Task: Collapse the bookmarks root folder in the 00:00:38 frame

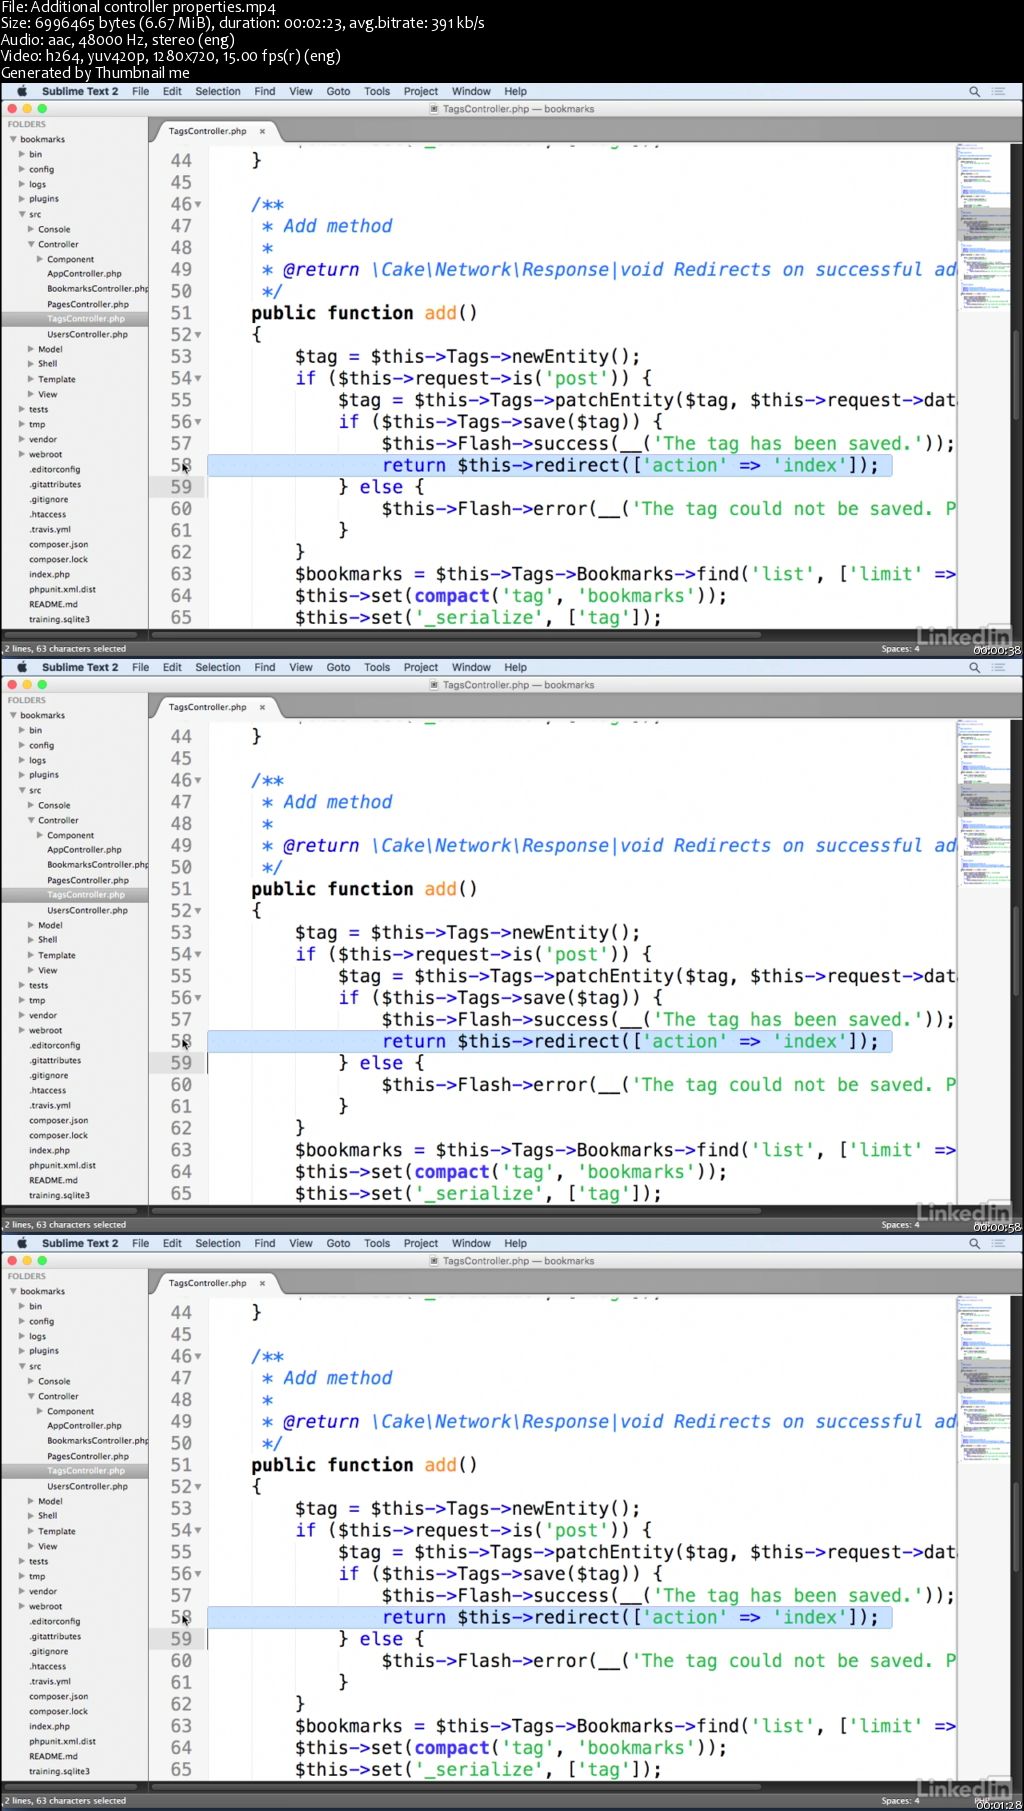Action: (13, 139)
